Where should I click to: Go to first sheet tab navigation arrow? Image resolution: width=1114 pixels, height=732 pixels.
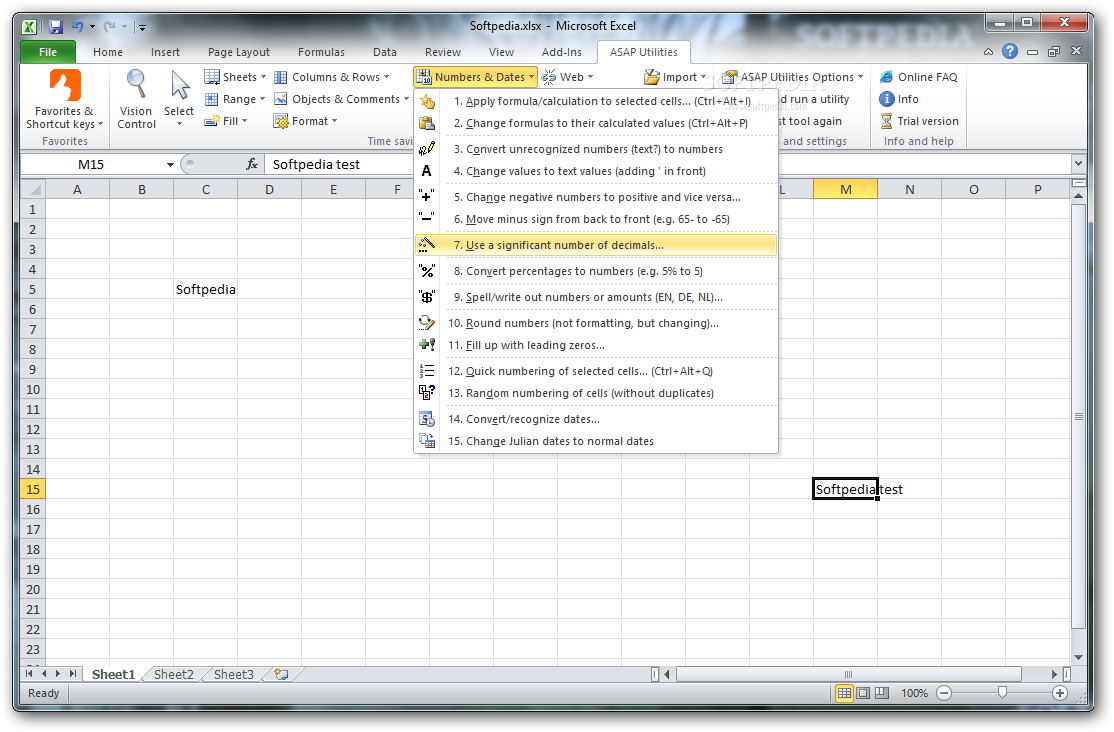coord(29,674)
